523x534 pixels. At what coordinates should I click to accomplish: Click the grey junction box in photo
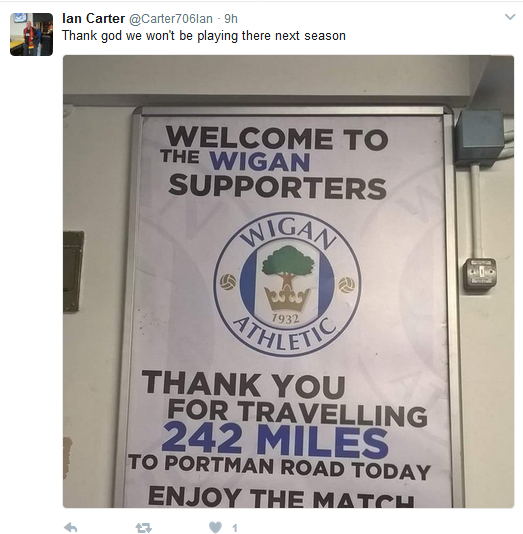coord(480,136)
